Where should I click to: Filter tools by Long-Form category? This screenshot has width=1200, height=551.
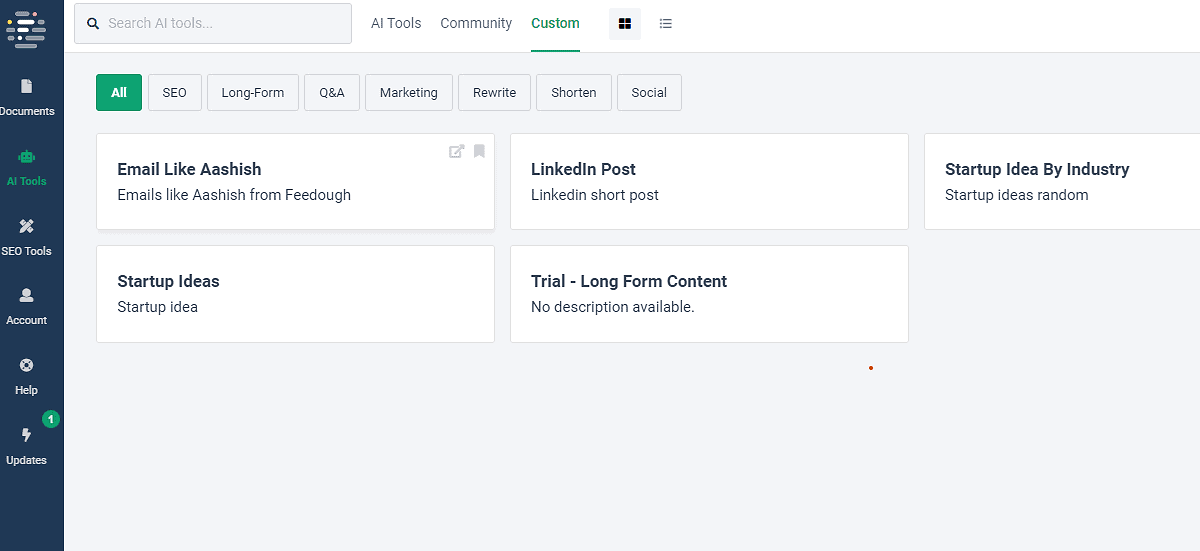point(253,93)
